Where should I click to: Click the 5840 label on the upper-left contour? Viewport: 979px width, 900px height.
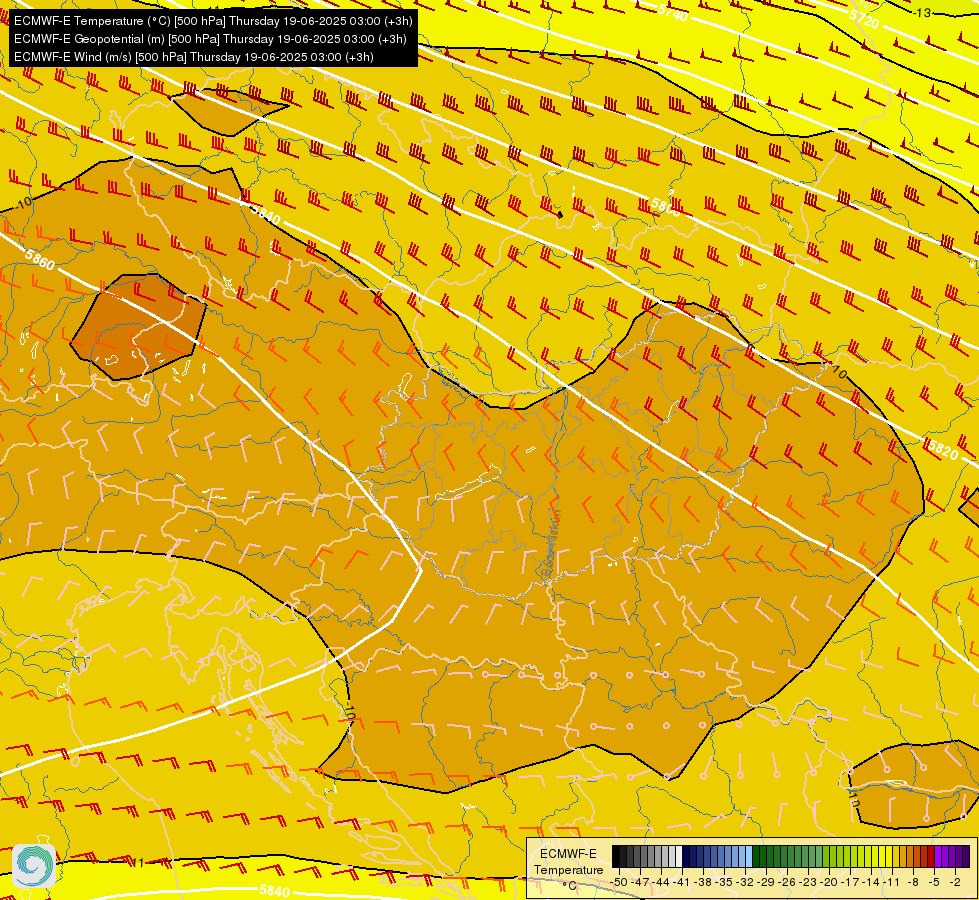click(266, 215)
